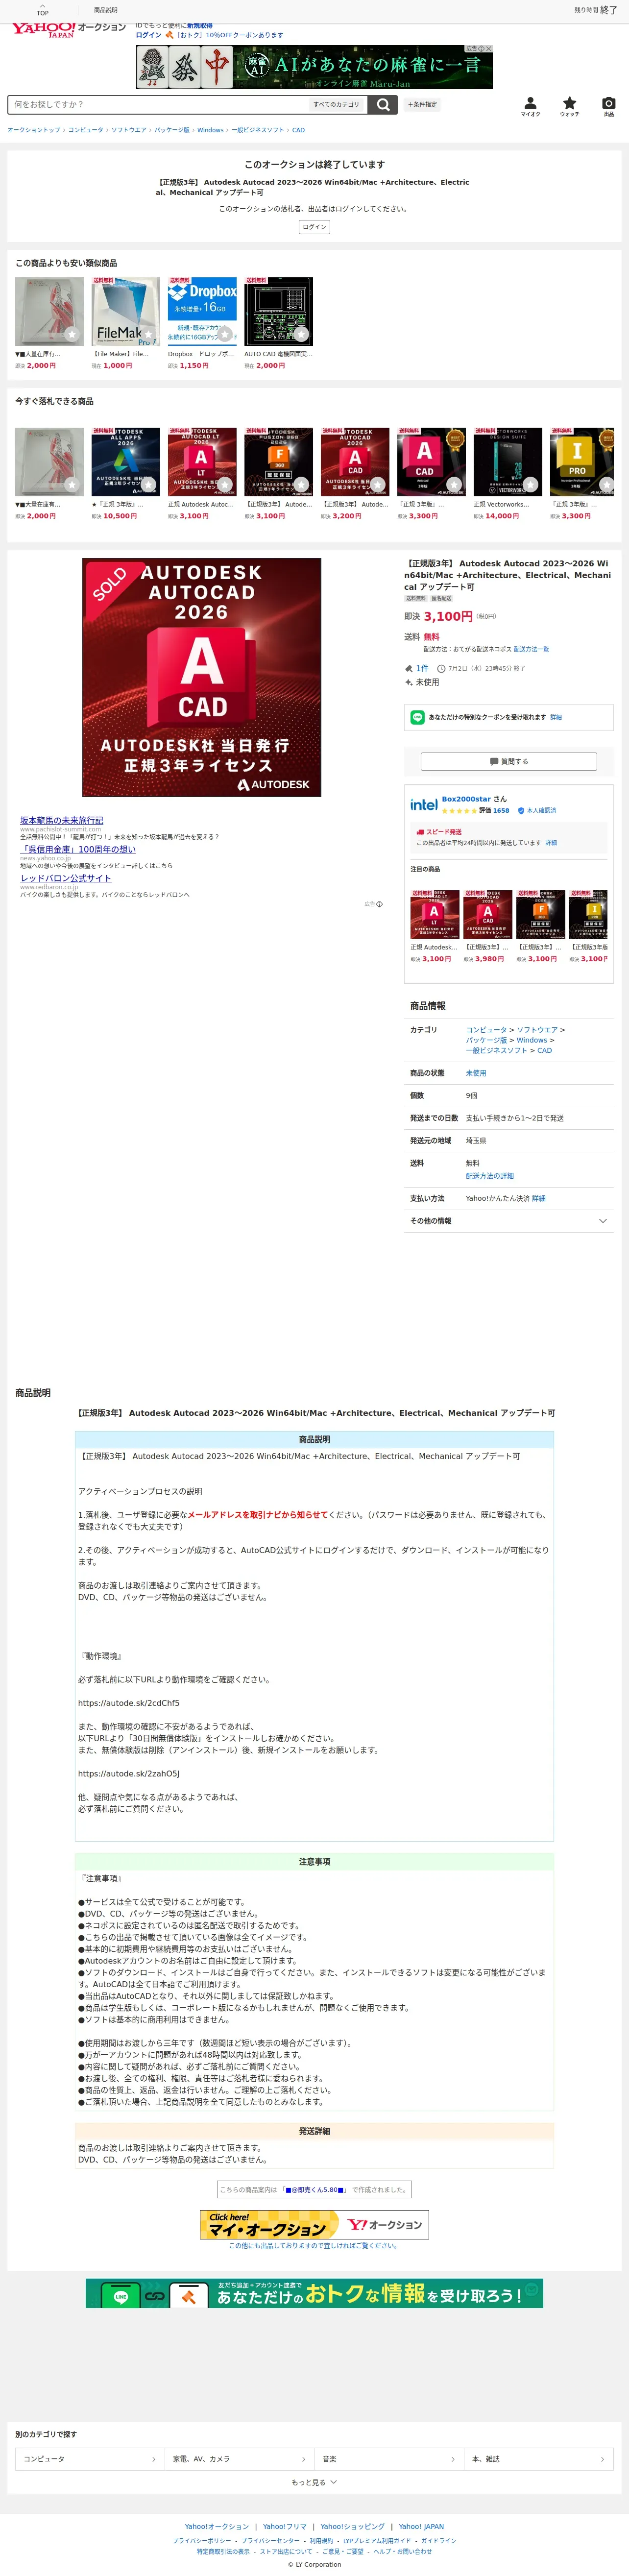Open the Watch list star icon
Viewport: 629px width, 2576px height.
569,106
